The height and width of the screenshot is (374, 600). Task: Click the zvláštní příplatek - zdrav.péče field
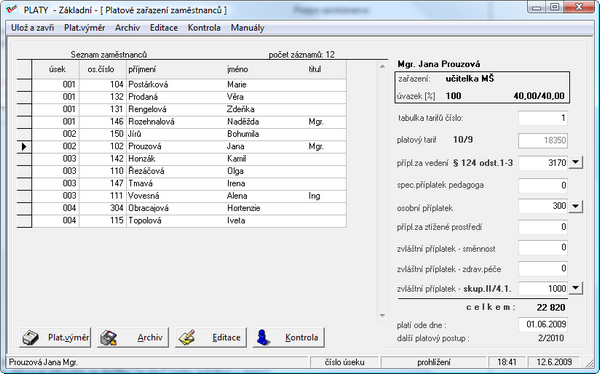click(543, 268)
